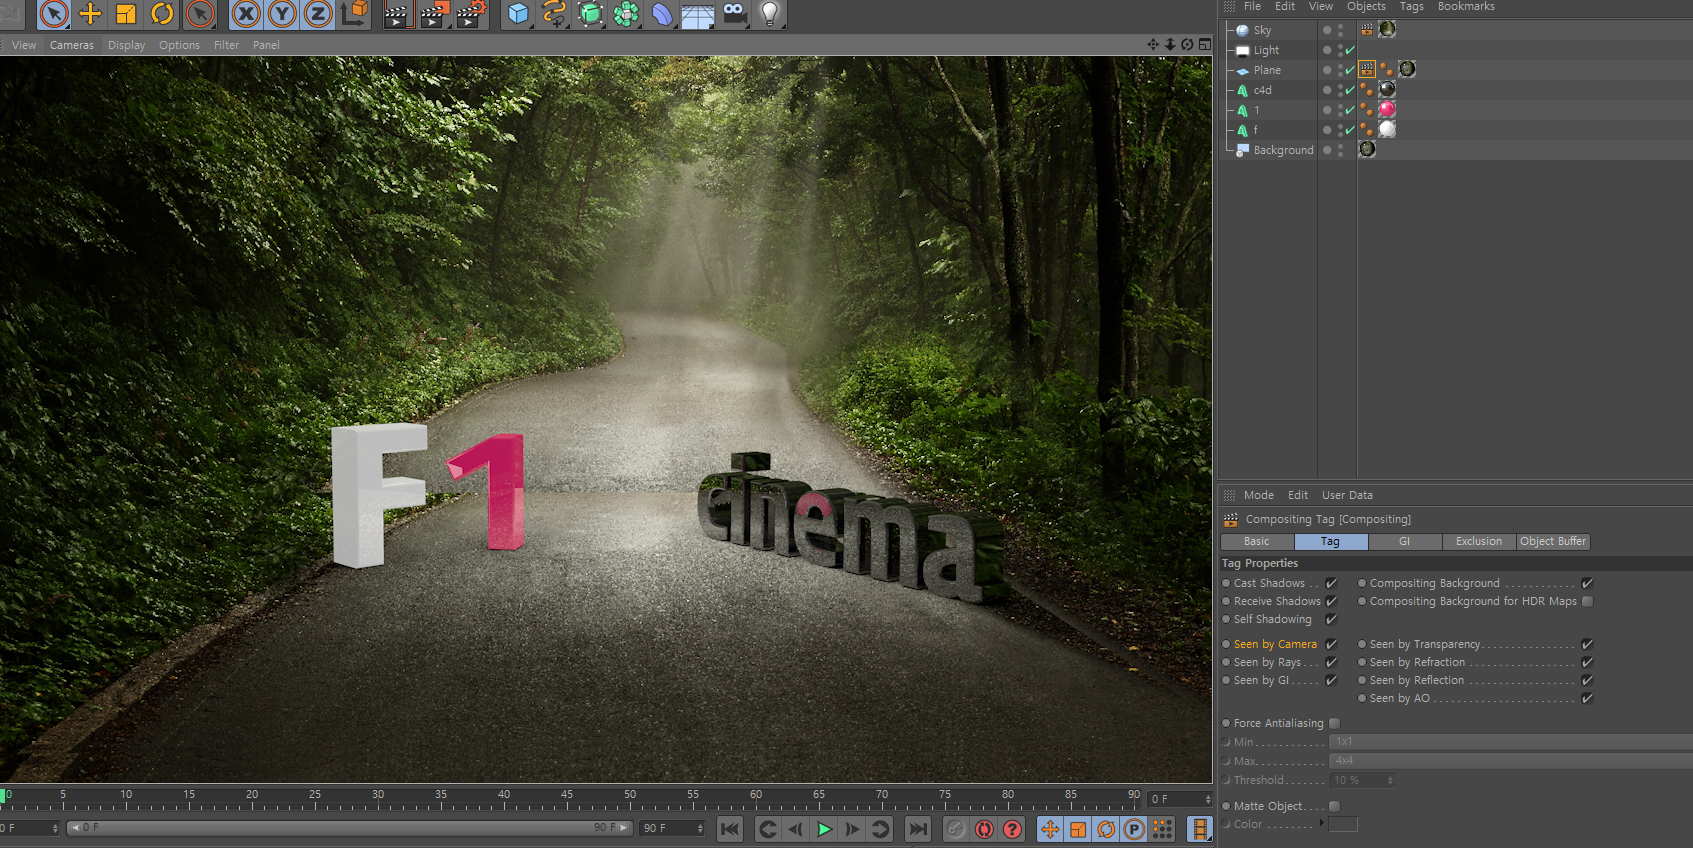Image resolution: width=1693 pixels, height=848 pixels.
Task: Click the blue deformer icon
Action: coord(662,14)
